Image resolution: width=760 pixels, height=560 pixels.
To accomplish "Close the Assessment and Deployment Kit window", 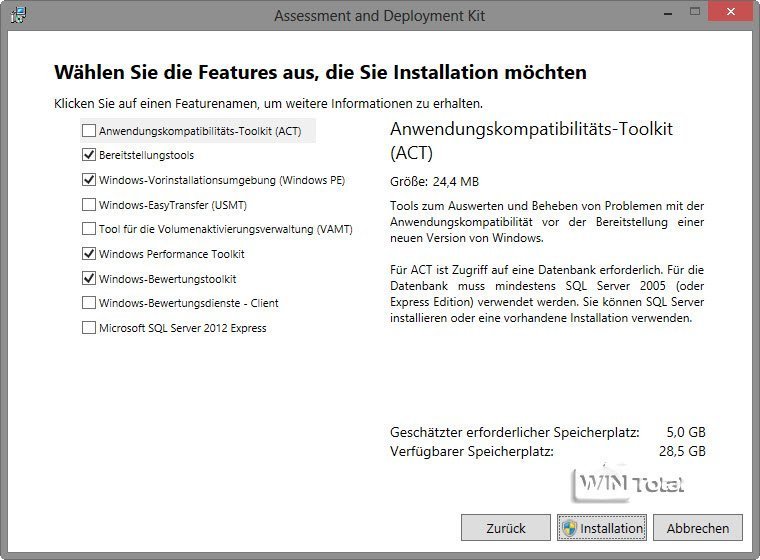I will [731, 12].
